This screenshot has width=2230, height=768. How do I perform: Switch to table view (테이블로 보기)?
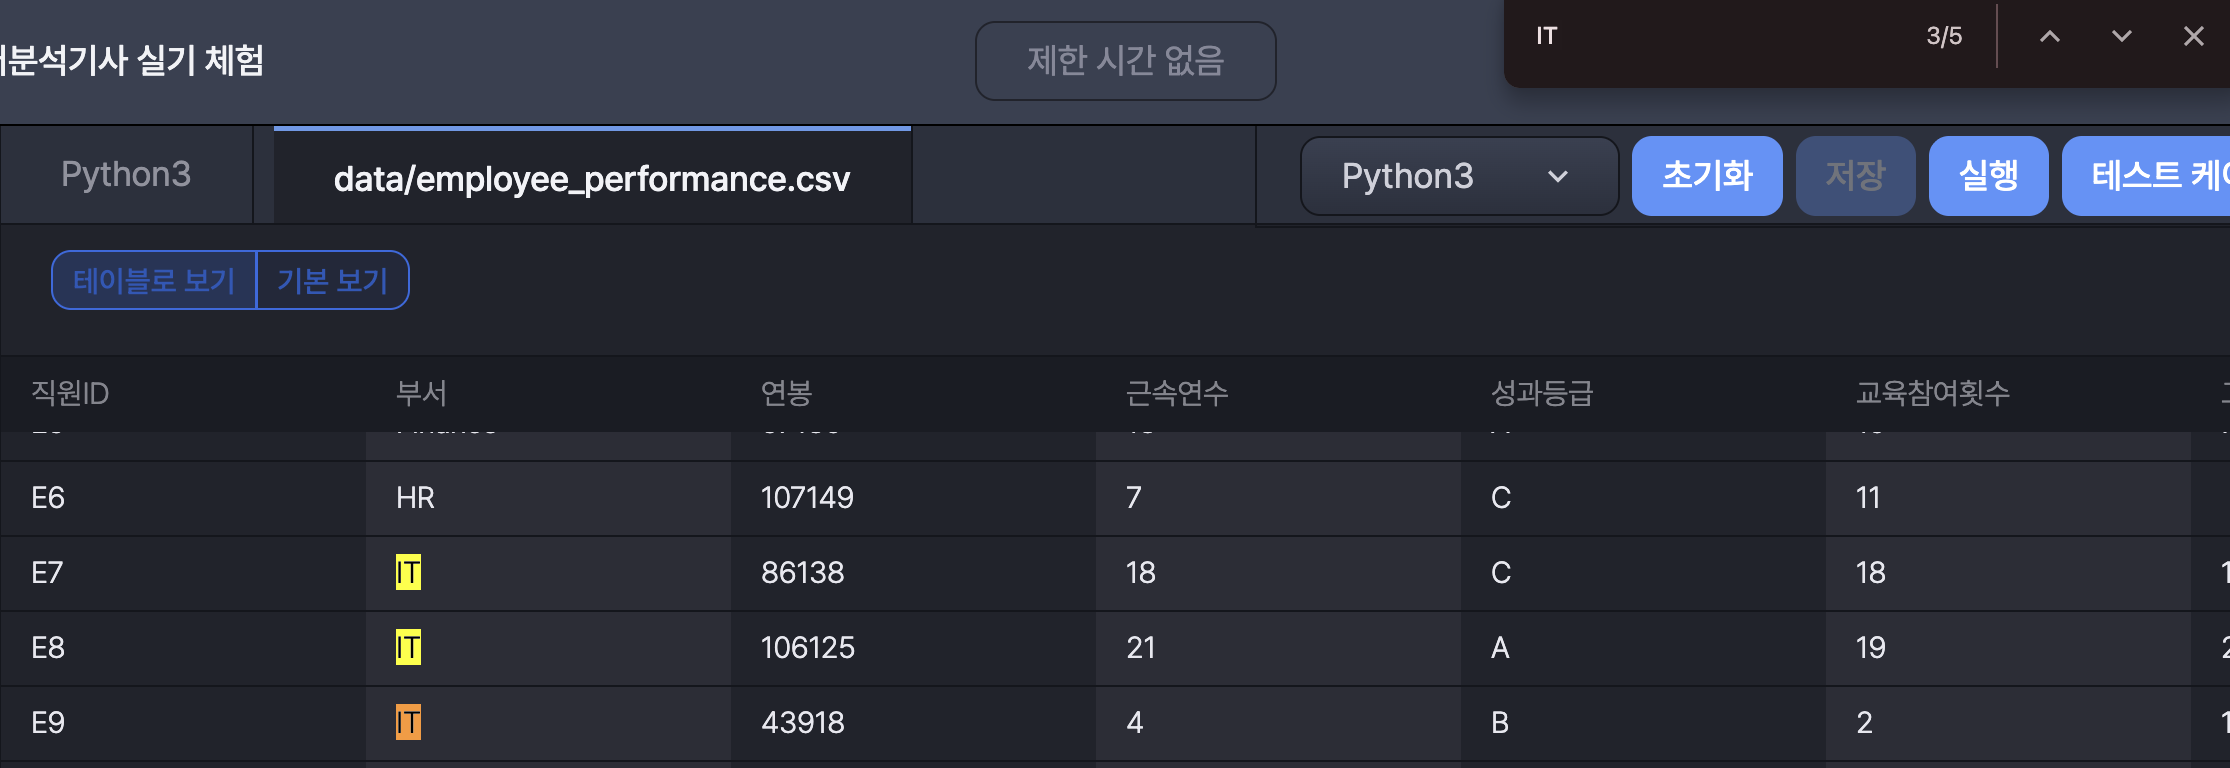[x=154, y=280]
